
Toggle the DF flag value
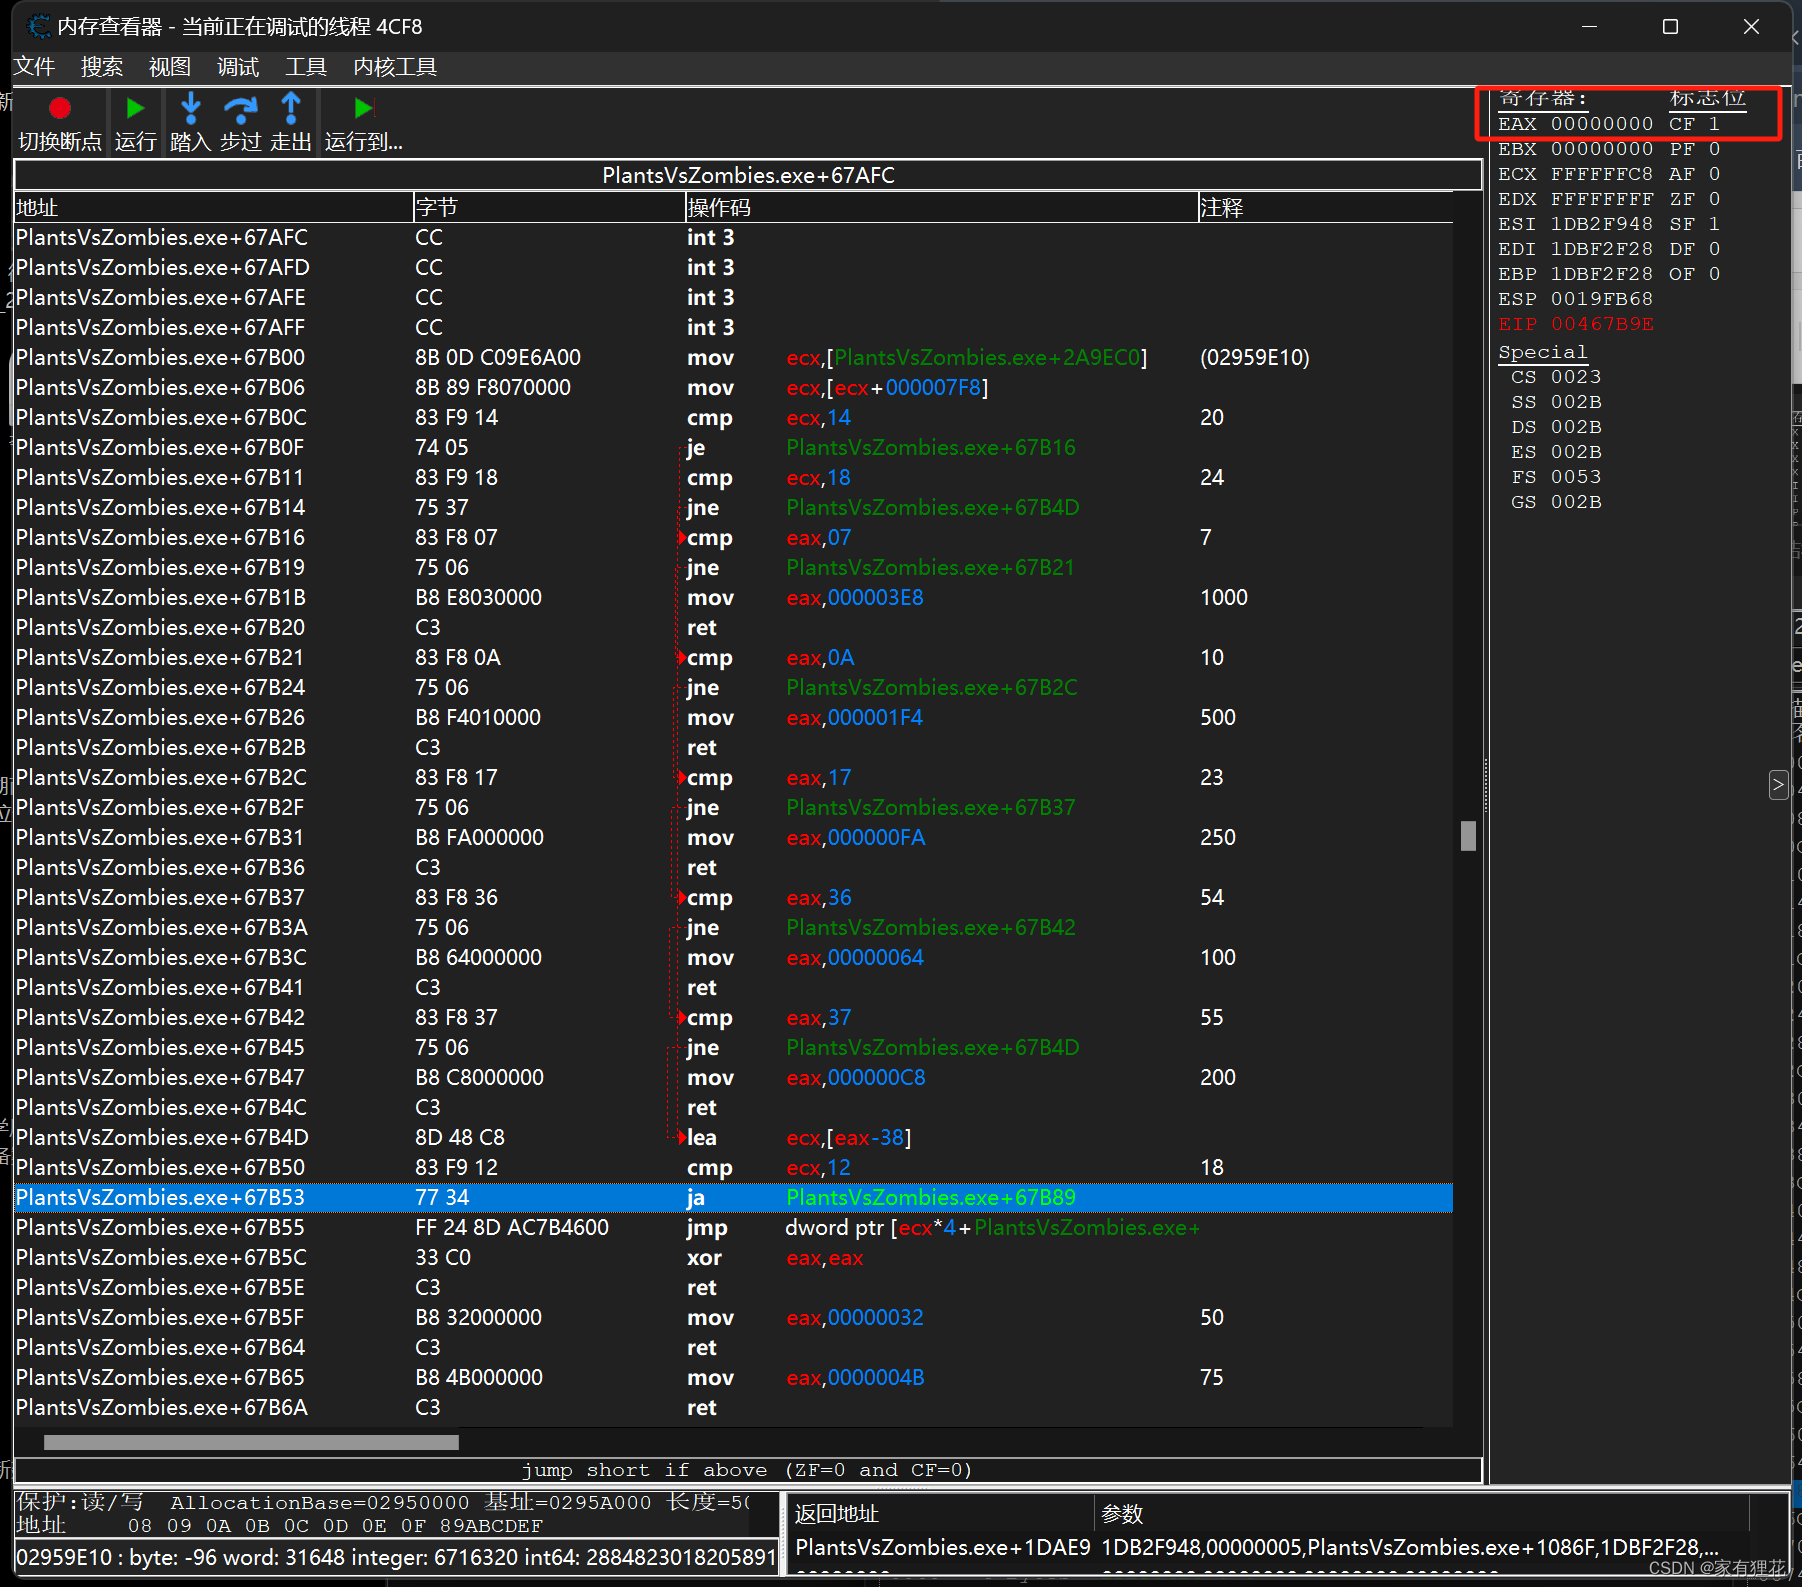pos(1714,249)
